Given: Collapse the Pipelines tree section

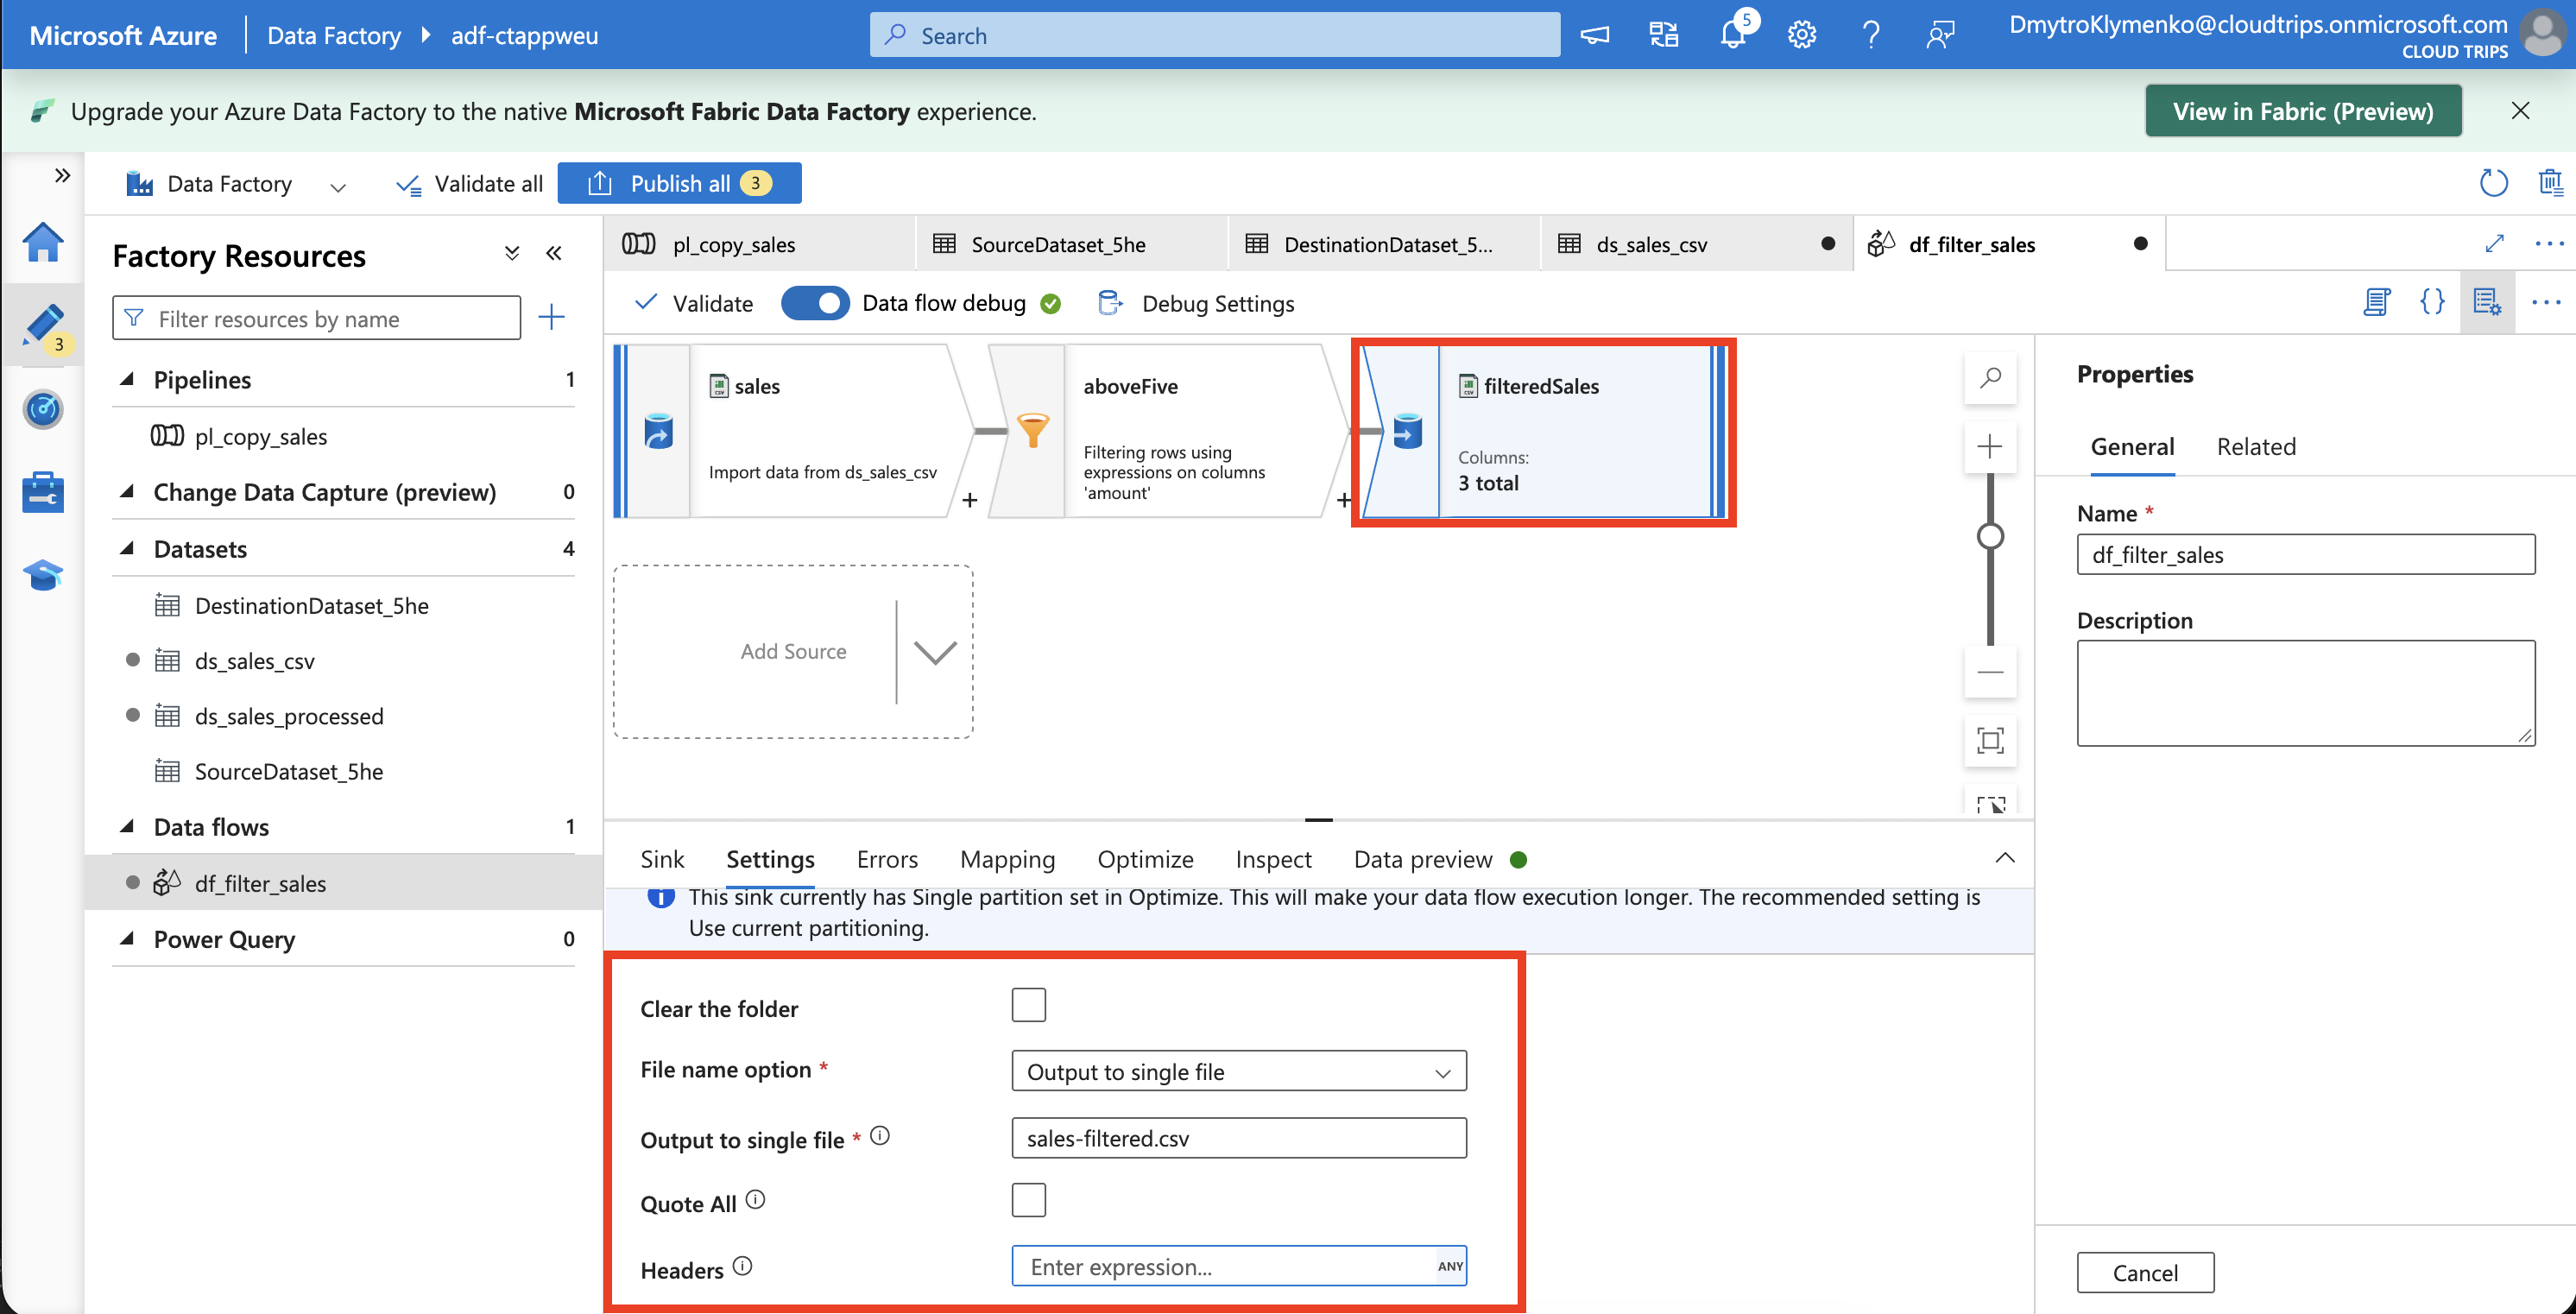Looking at the screenshot, I should point(127,379).
